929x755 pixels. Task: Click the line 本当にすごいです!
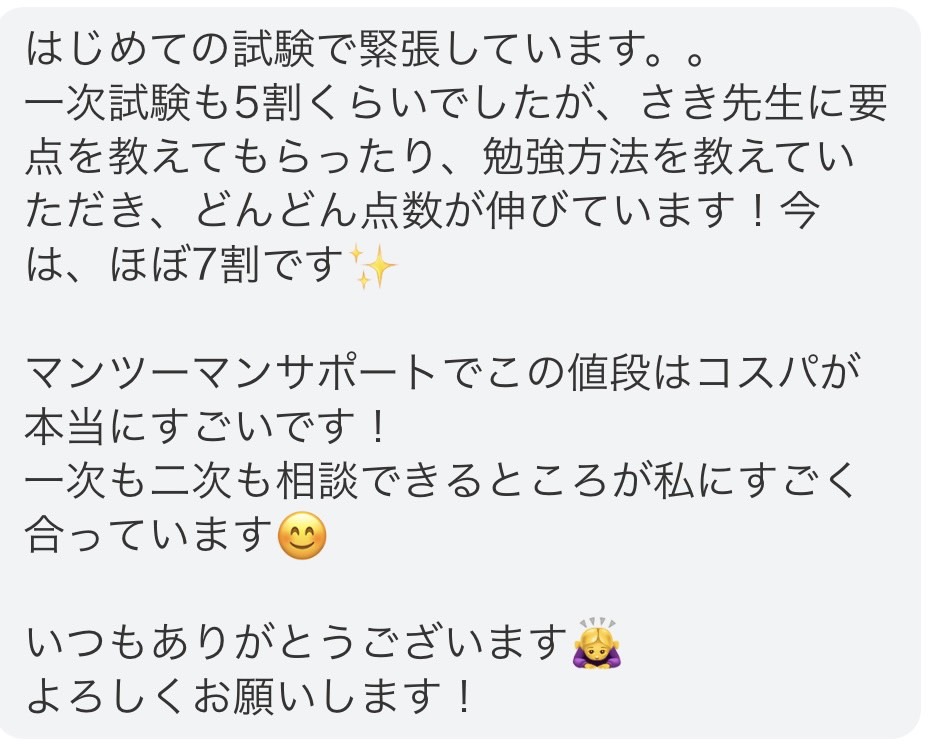tap(207, 427)
